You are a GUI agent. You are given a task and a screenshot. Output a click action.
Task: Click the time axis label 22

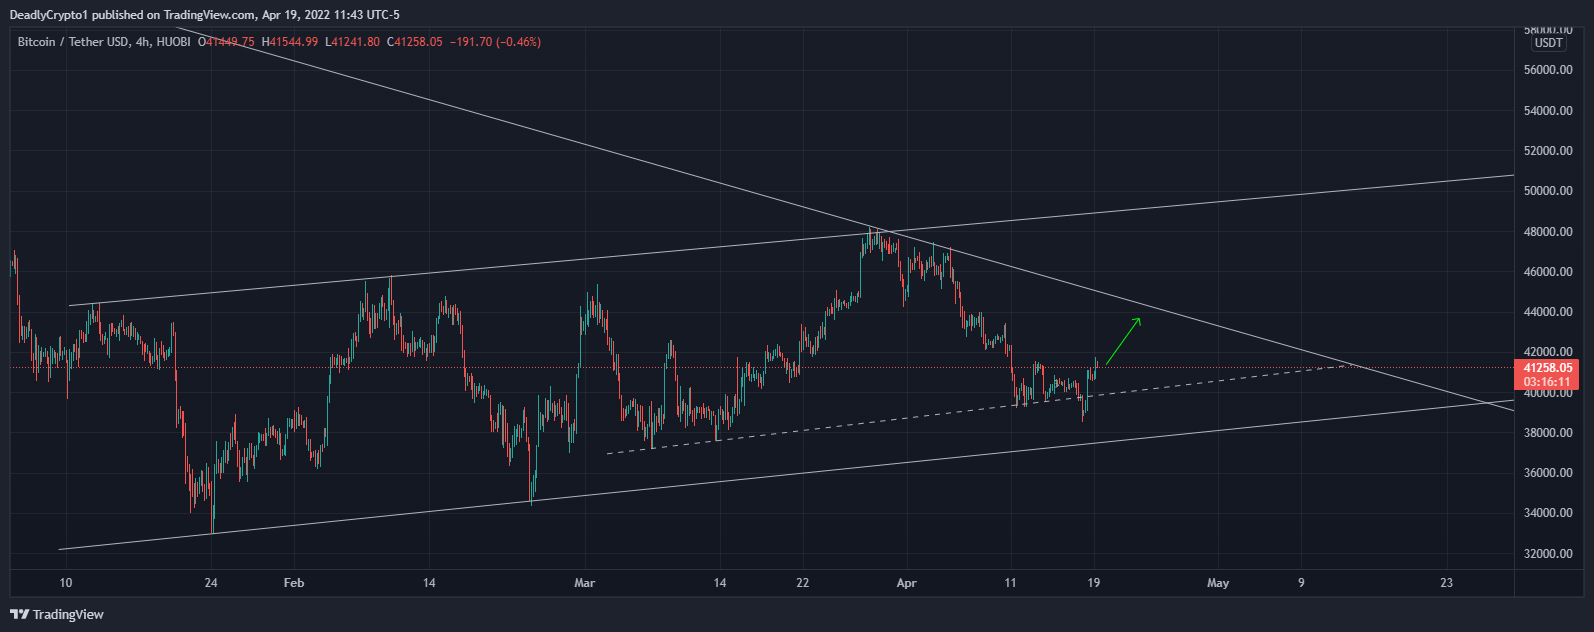pyautogui.click(x=802, y=583)
